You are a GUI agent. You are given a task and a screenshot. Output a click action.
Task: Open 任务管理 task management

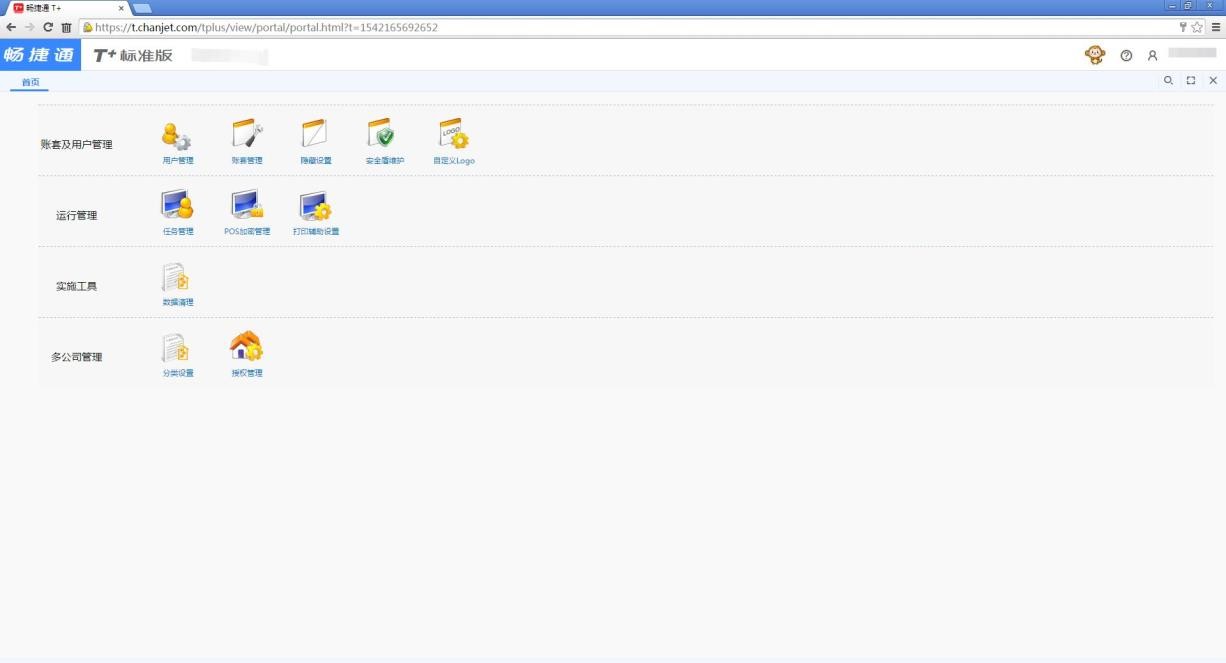click(177, 213)
